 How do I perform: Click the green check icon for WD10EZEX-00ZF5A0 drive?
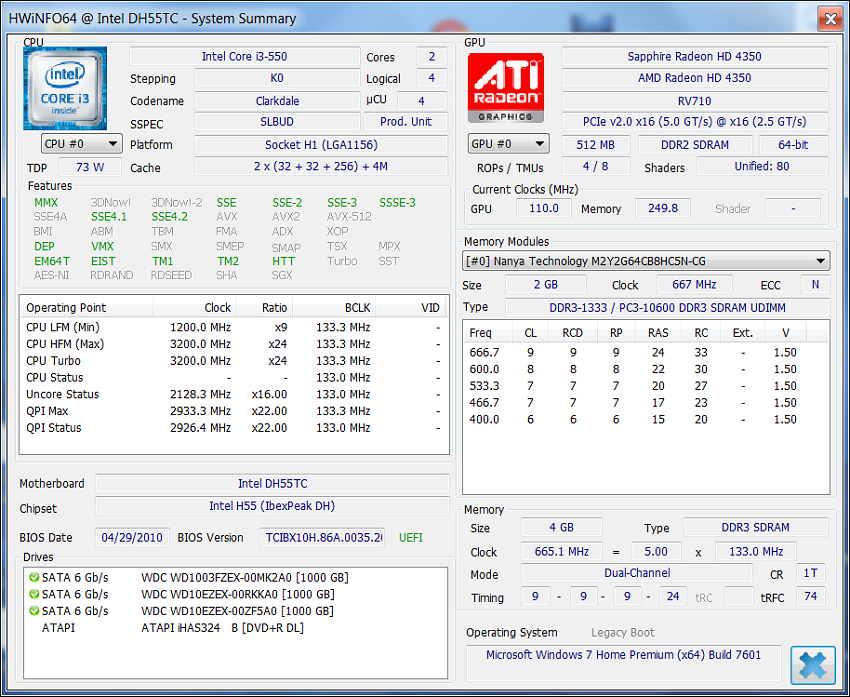pos(34,611)
